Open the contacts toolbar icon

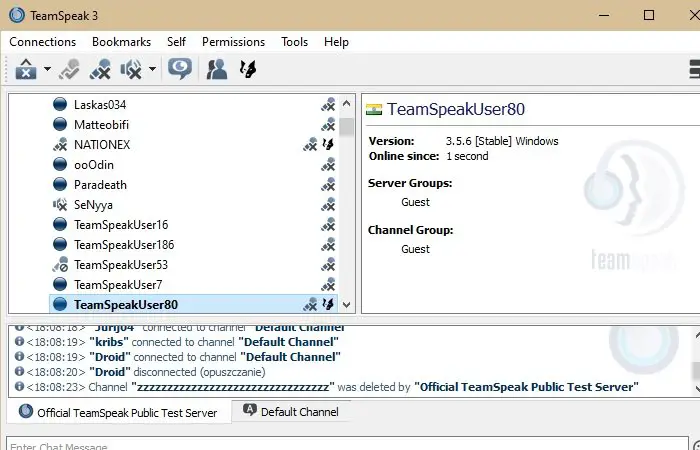(217, 69)
